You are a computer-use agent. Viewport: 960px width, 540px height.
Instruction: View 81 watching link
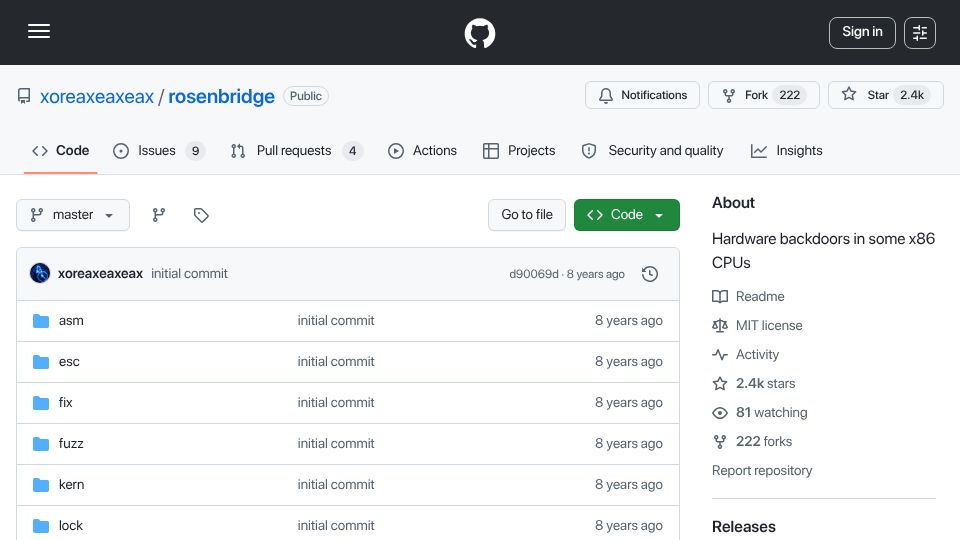771,413
